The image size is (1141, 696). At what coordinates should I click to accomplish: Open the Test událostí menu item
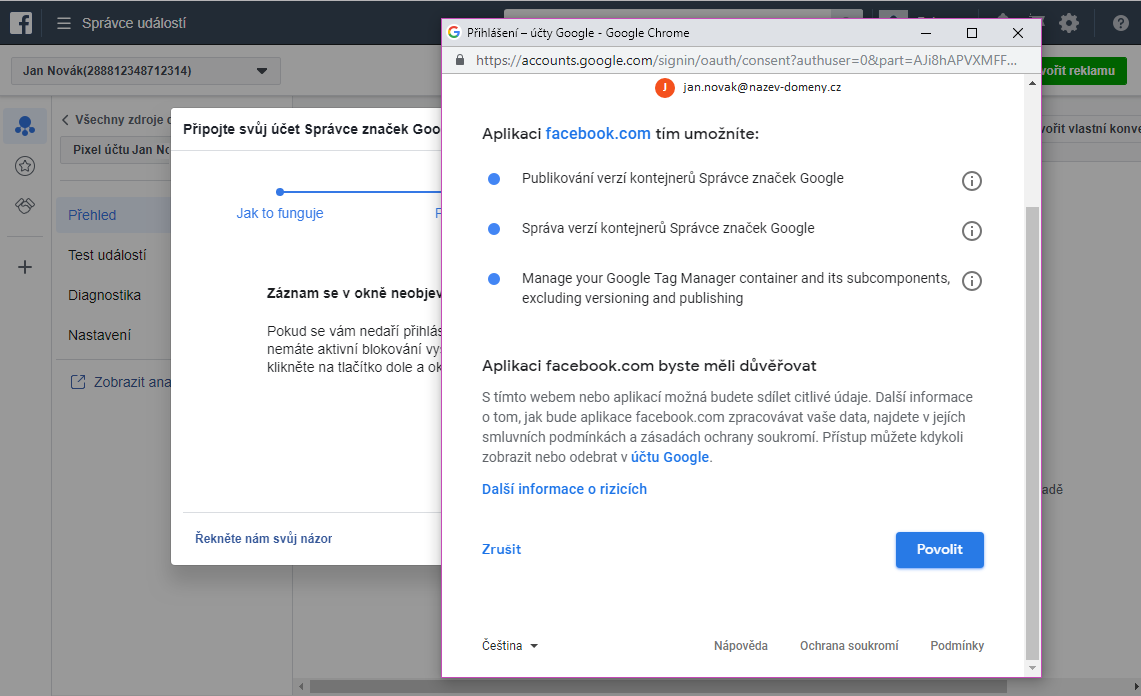(107, 255)
